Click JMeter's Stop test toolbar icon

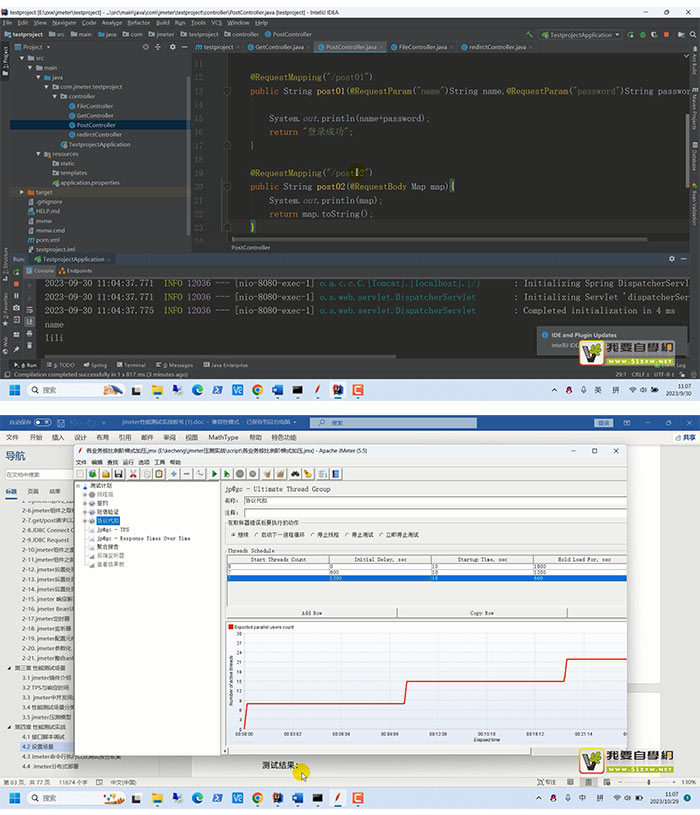pos(240,474)
